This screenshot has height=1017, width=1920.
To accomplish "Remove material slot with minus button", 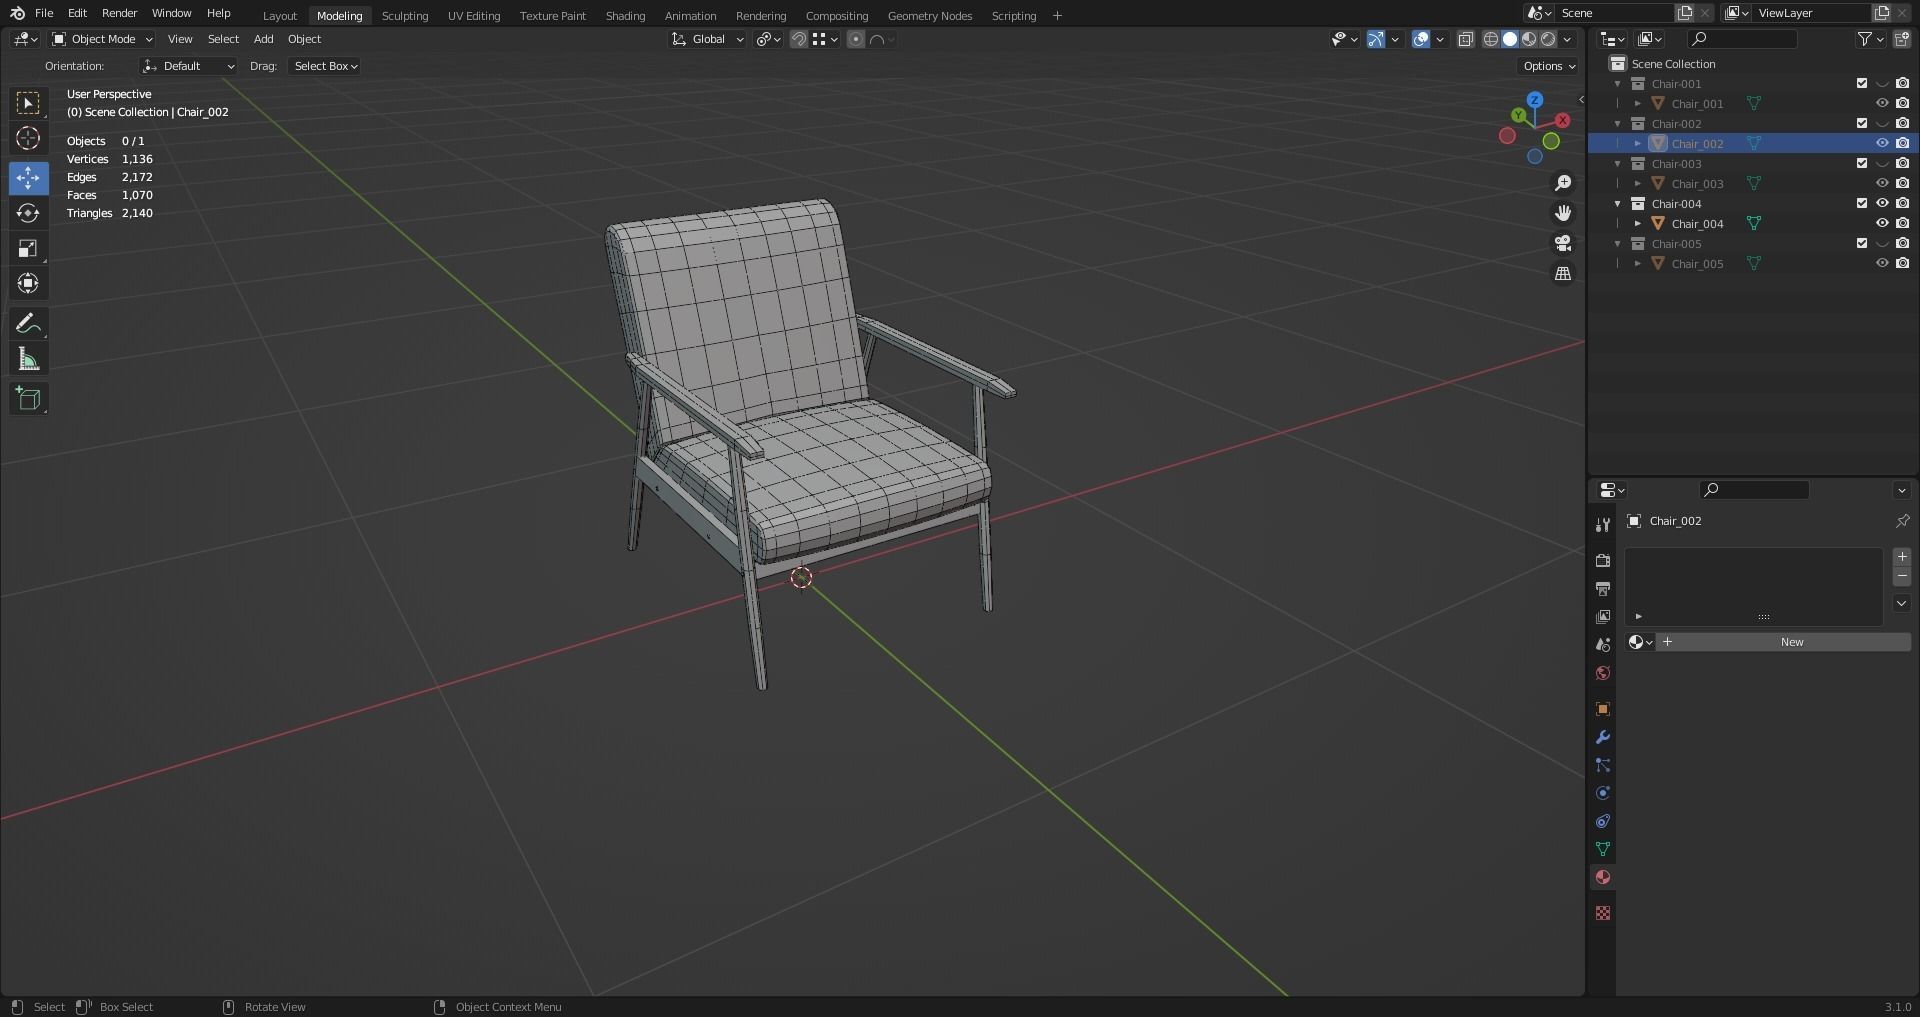I will [x=1902, y=577].
